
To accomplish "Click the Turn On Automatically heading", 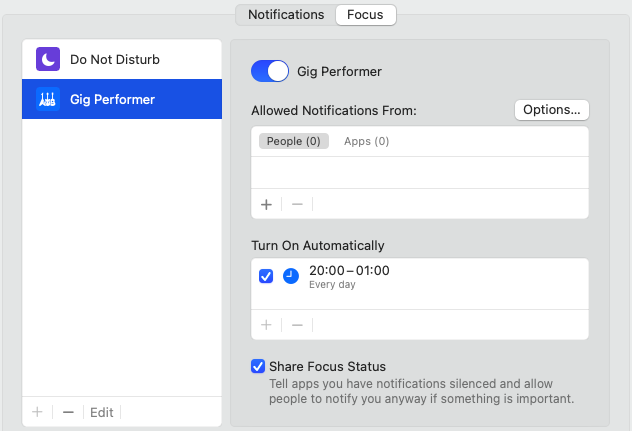I will pos(318,246).
